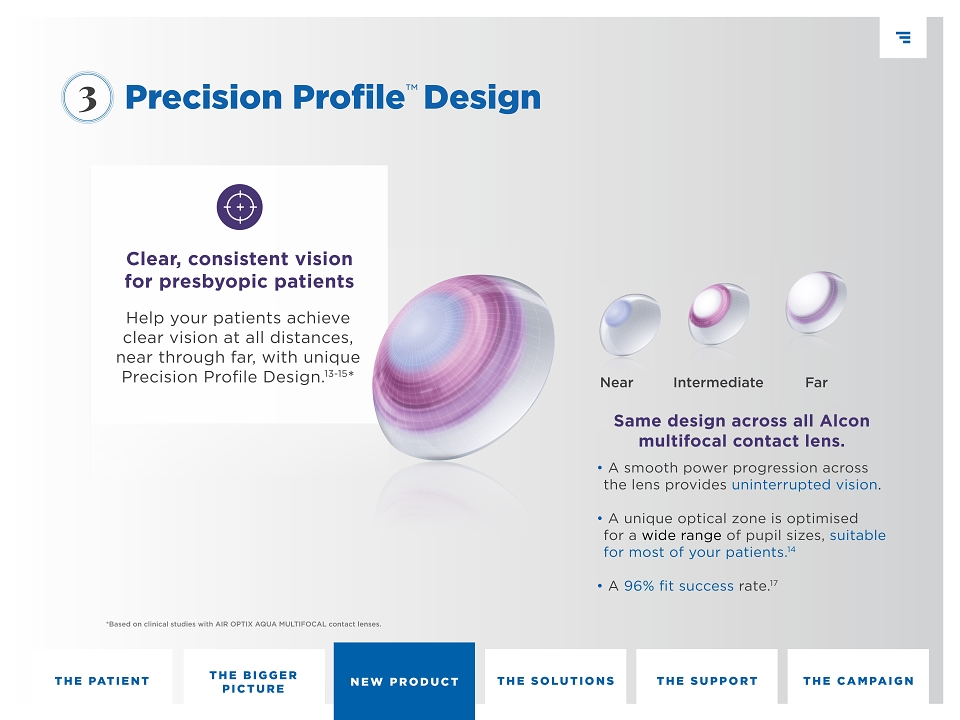Click the Far lens illustration
The height and width of the screenshot is (720, 960).
[816, 302]
